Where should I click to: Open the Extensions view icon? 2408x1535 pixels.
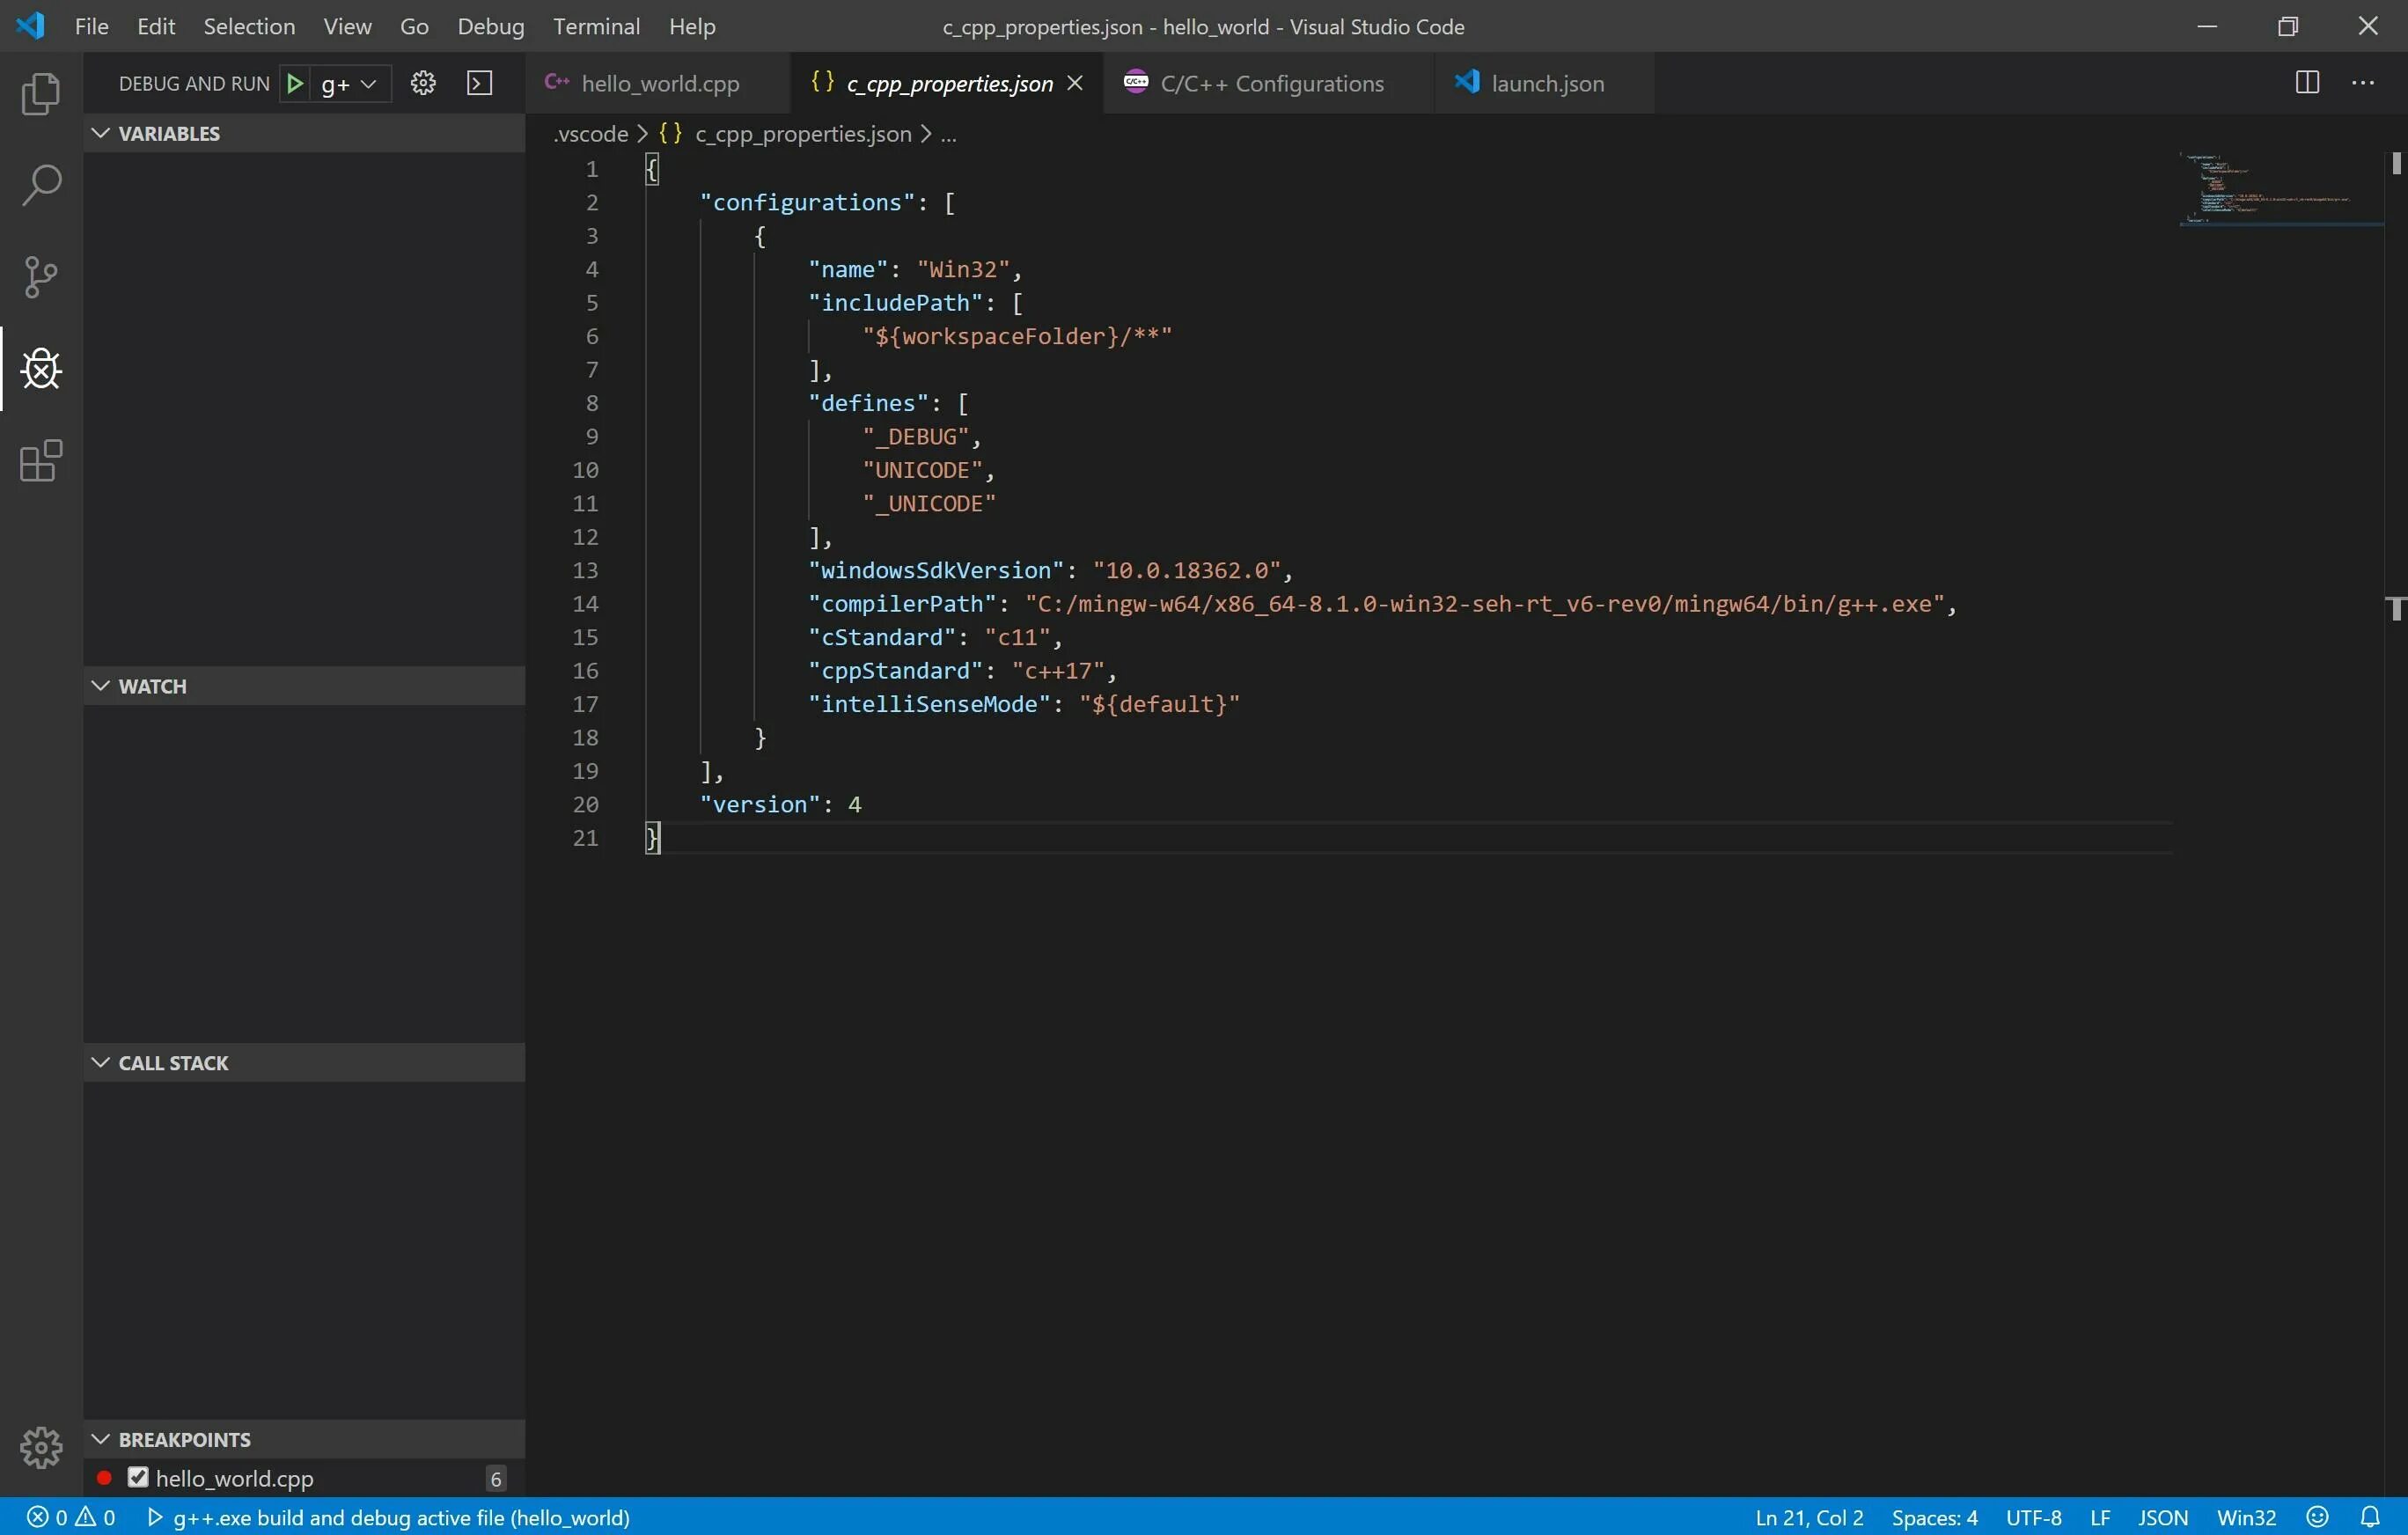(x=41, y=461)
